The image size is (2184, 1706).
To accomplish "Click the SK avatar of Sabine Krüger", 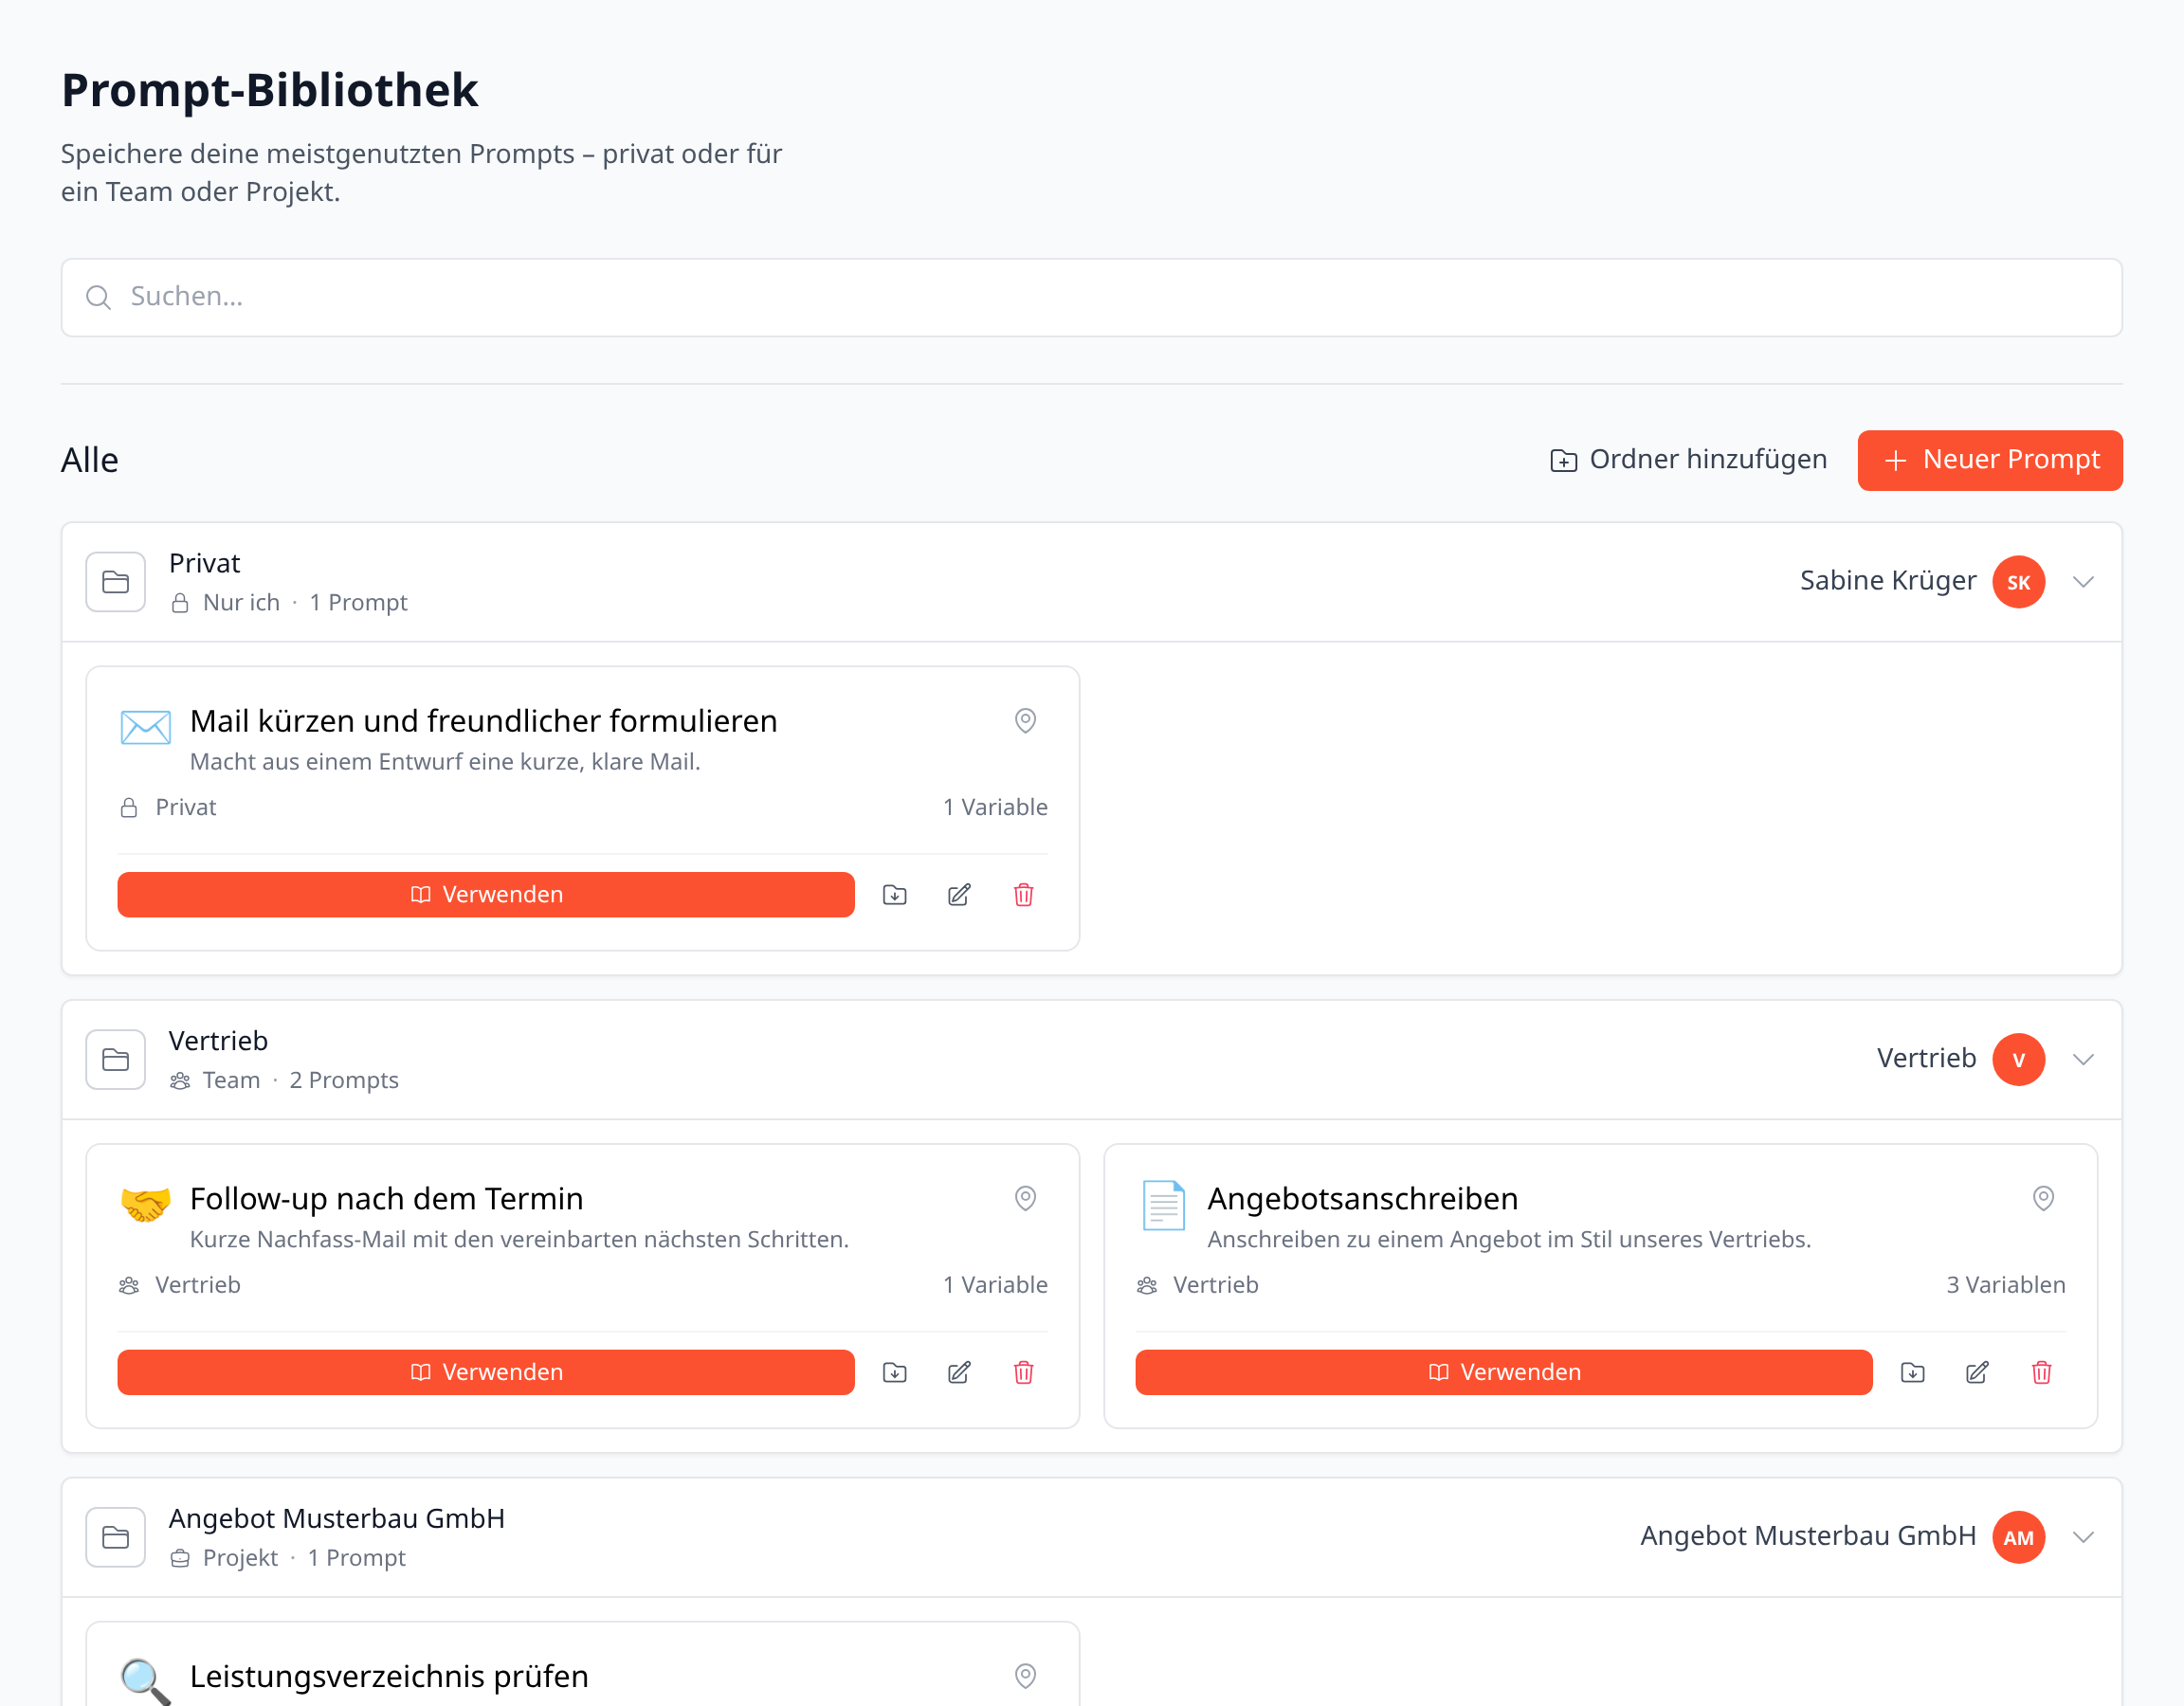I will (x=2018, y=582).
